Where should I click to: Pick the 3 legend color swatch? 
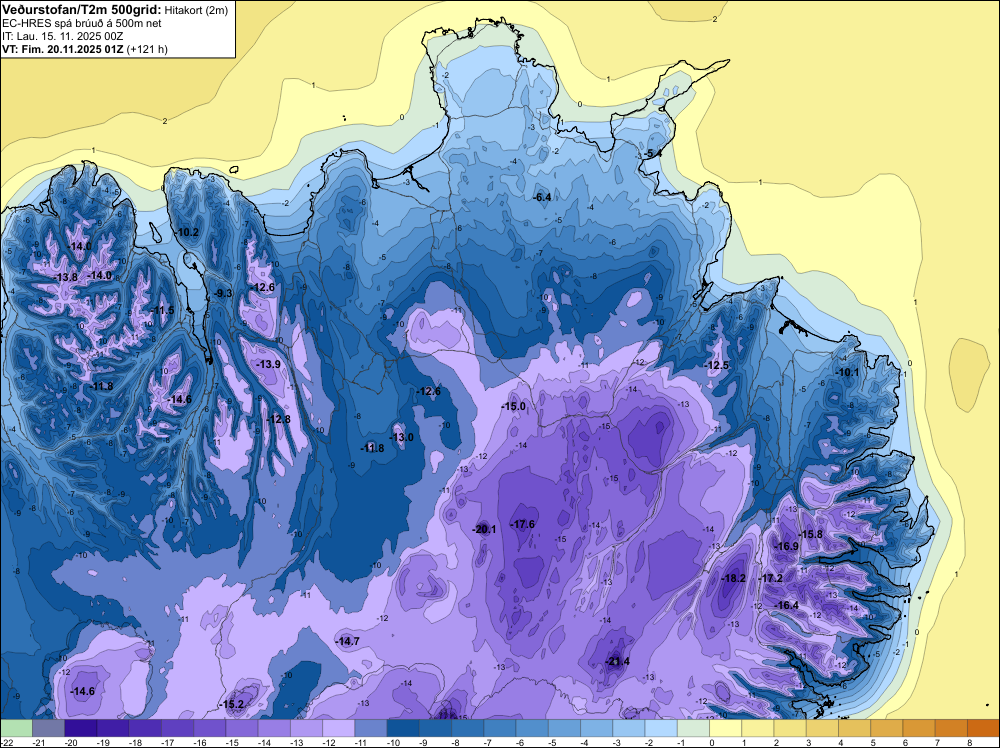[823, 728]
